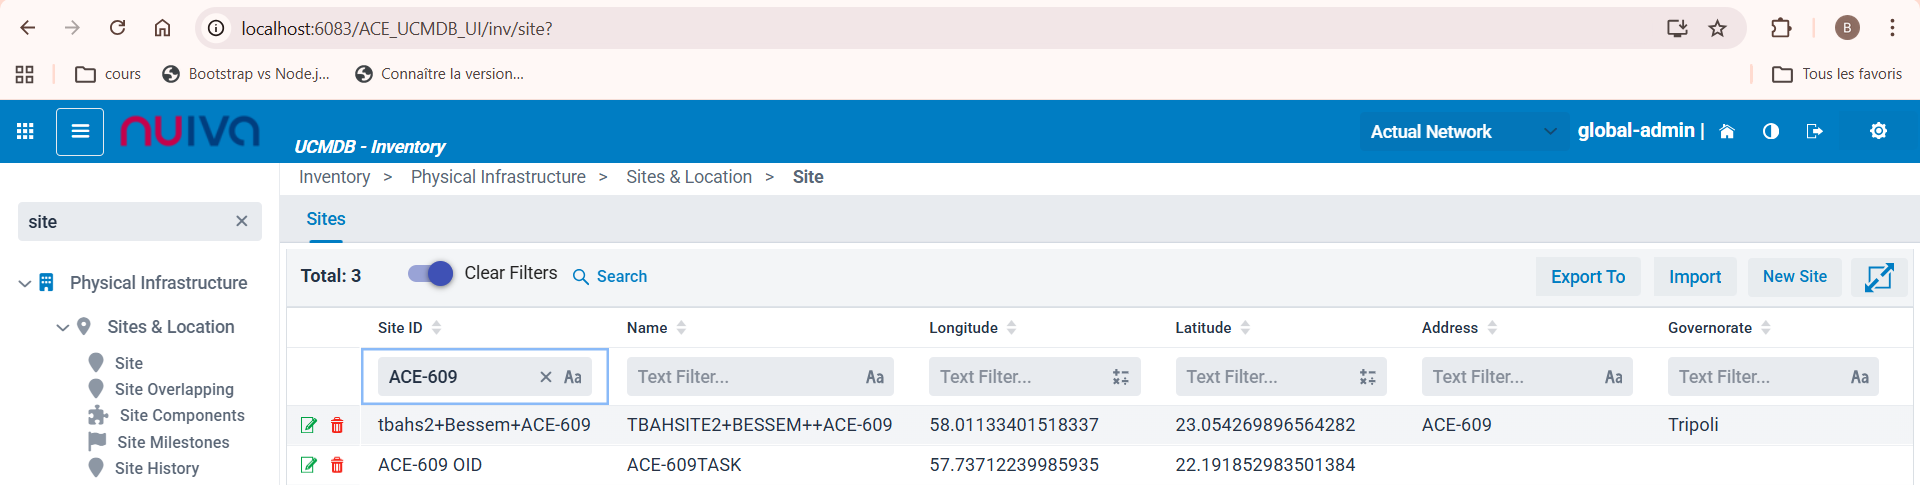
Task: Click the Address text filter field
Action: pyautogui.click(x=1512, y=377)
